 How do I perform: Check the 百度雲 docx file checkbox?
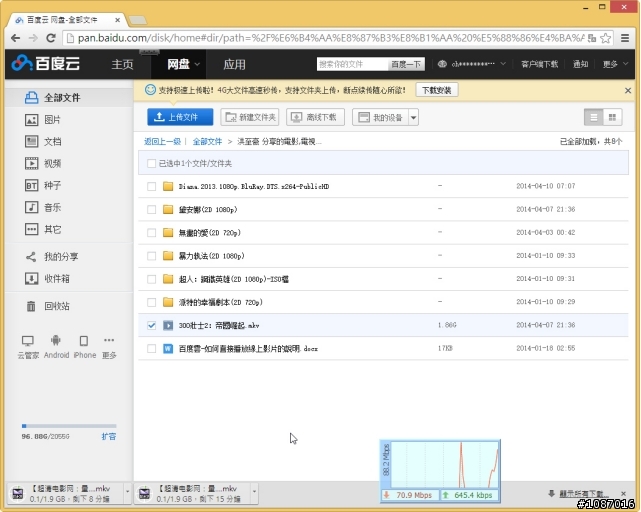click(x=151, y=349)
